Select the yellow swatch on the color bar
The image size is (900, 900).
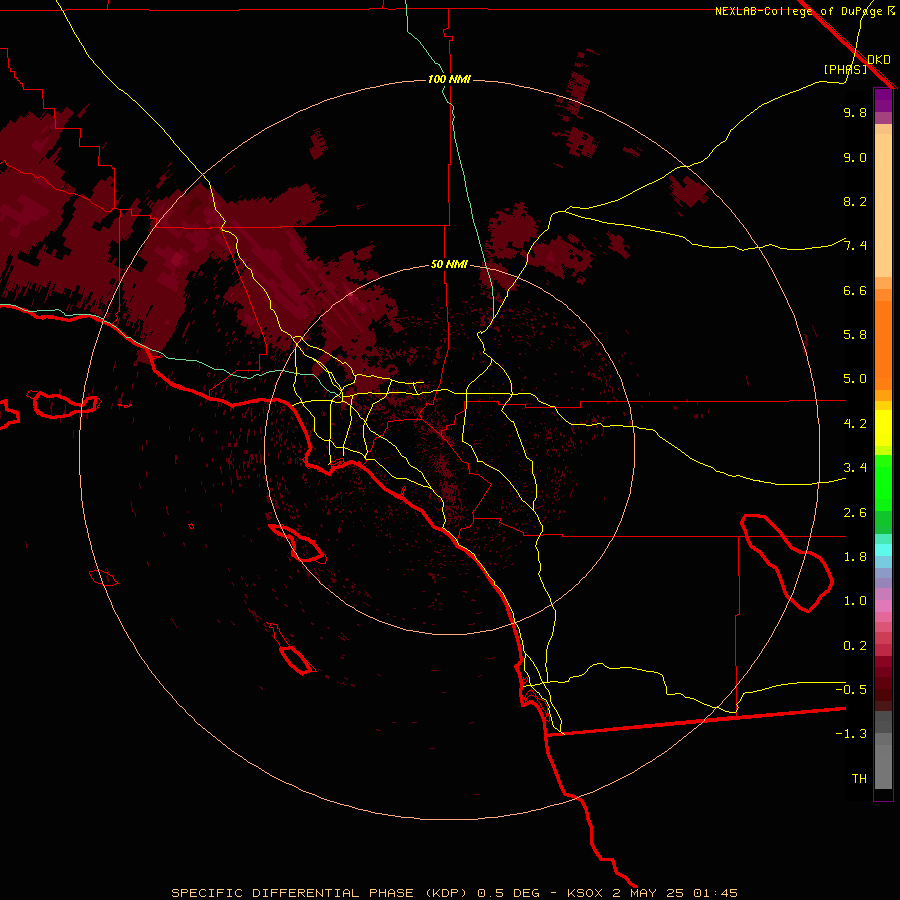coord(883,428)
